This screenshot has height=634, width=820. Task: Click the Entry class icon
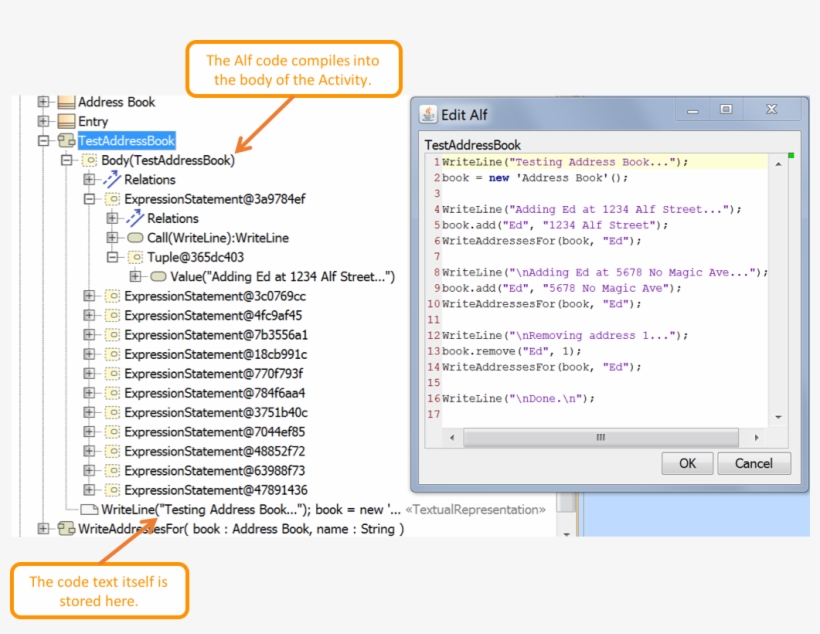[x=66, y=121]
